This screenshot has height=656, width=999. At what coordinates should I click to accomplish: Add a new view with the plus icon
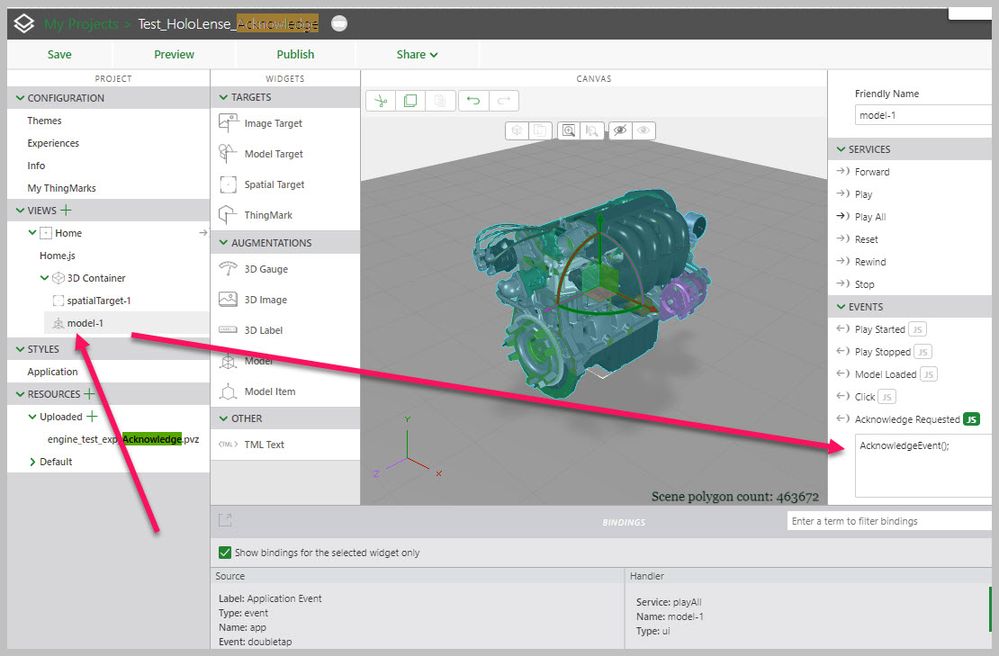(67, 210)
